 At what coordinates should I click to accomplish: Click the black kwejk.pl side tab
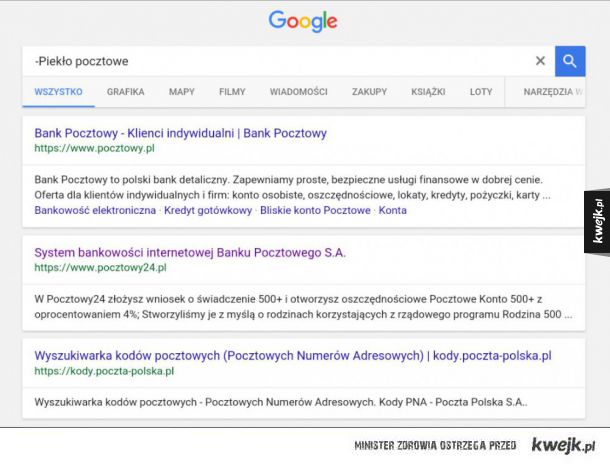597,222
